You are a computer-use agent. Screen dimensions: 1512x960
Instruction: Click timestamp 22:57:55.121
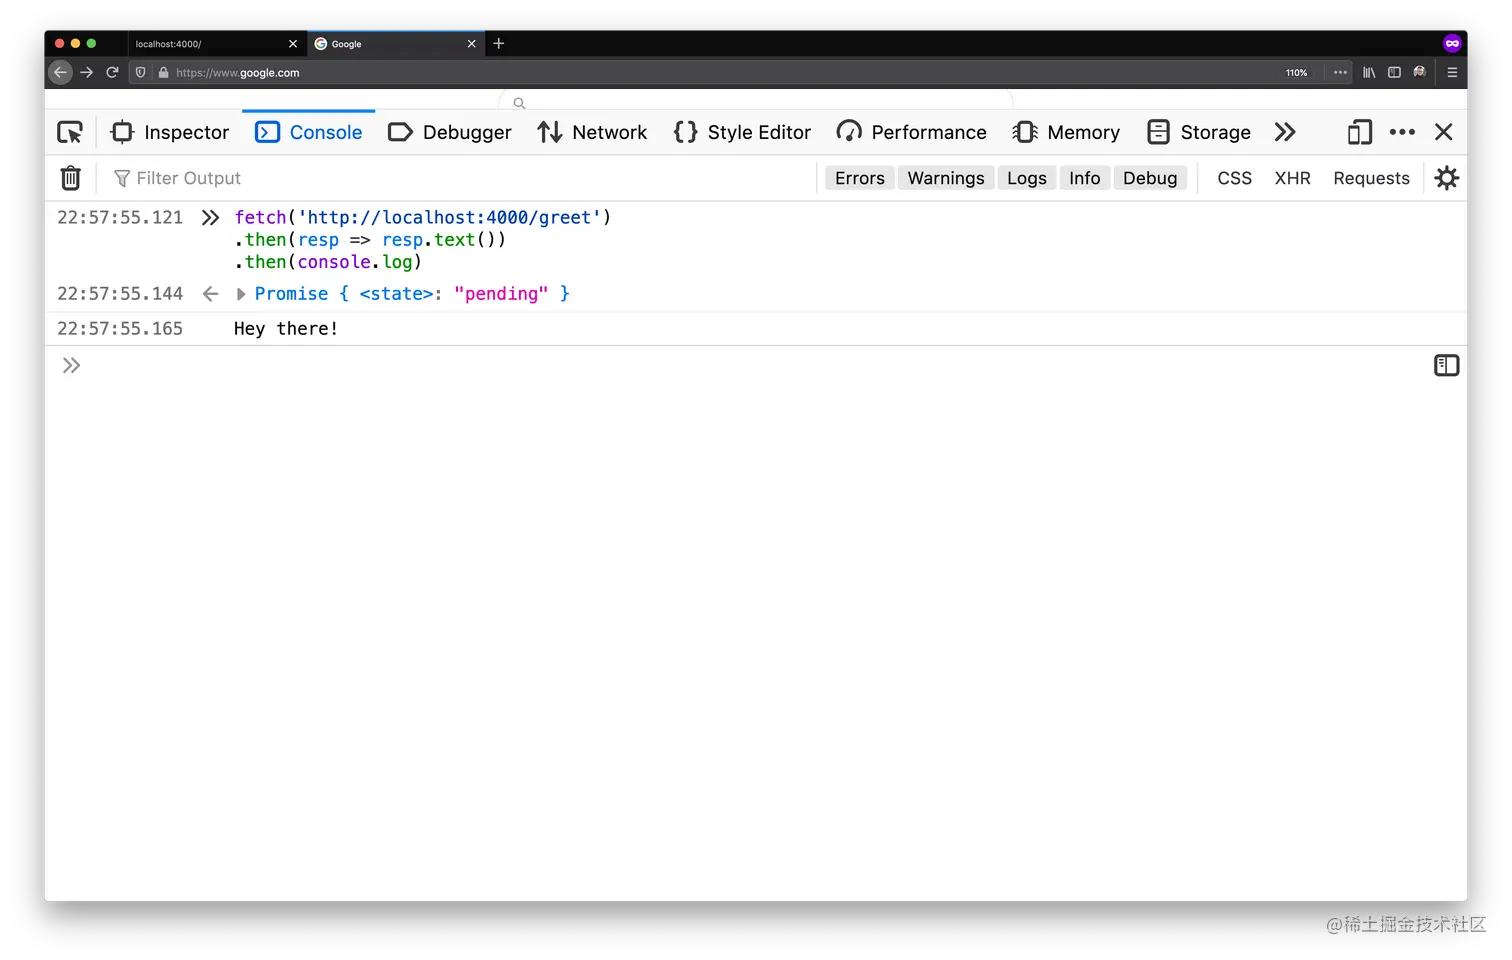pos(120,218)
